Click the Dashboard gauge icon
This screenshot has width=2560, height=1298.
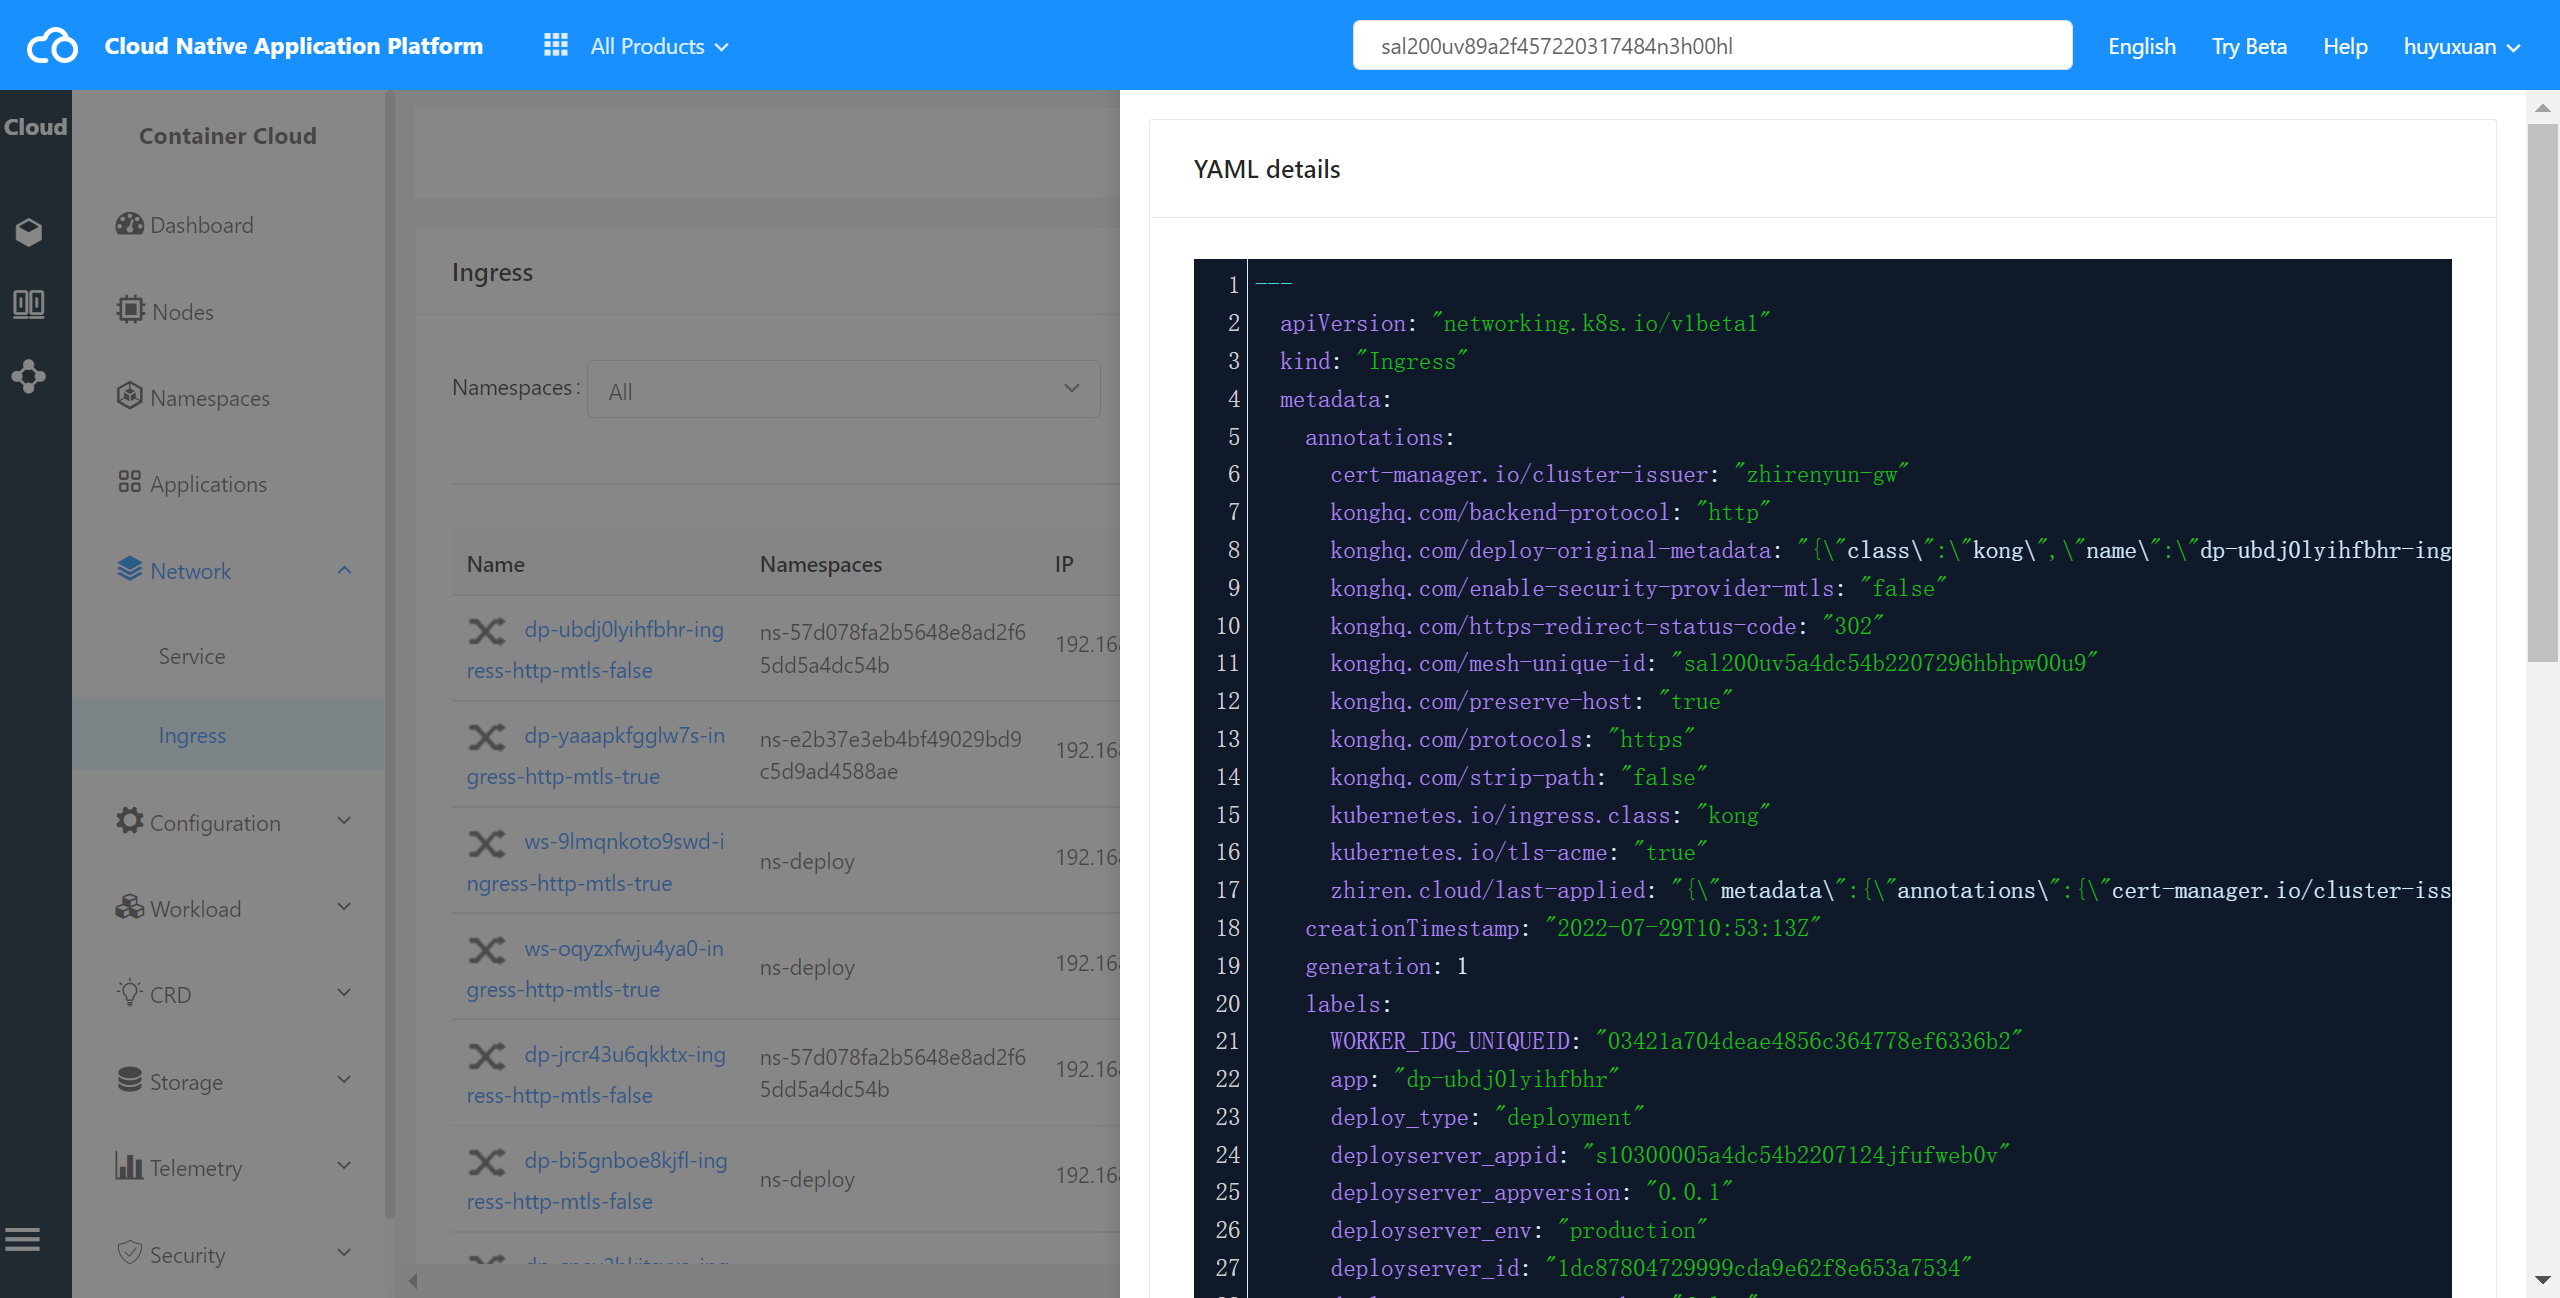click(x=129, y=224)
